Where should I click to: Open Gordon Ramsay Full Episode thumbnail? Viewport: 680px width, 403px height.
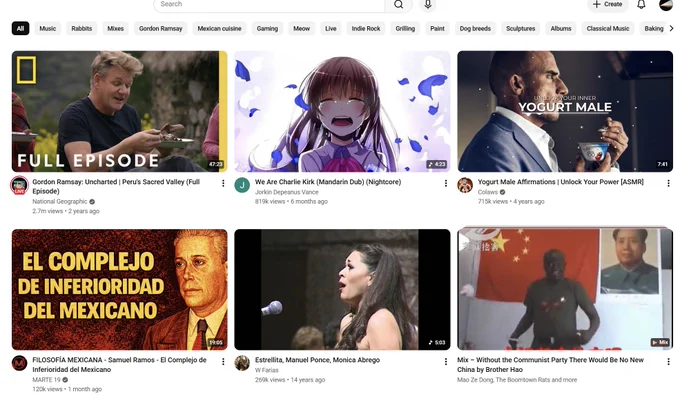119,111
